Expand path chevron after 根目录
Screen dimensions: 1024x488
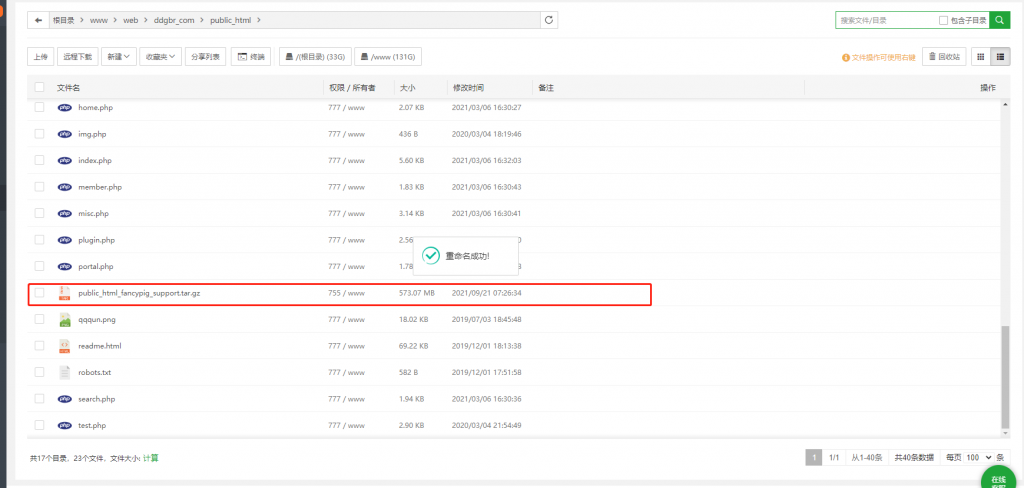pyautogui.click(x=82, y=20)
